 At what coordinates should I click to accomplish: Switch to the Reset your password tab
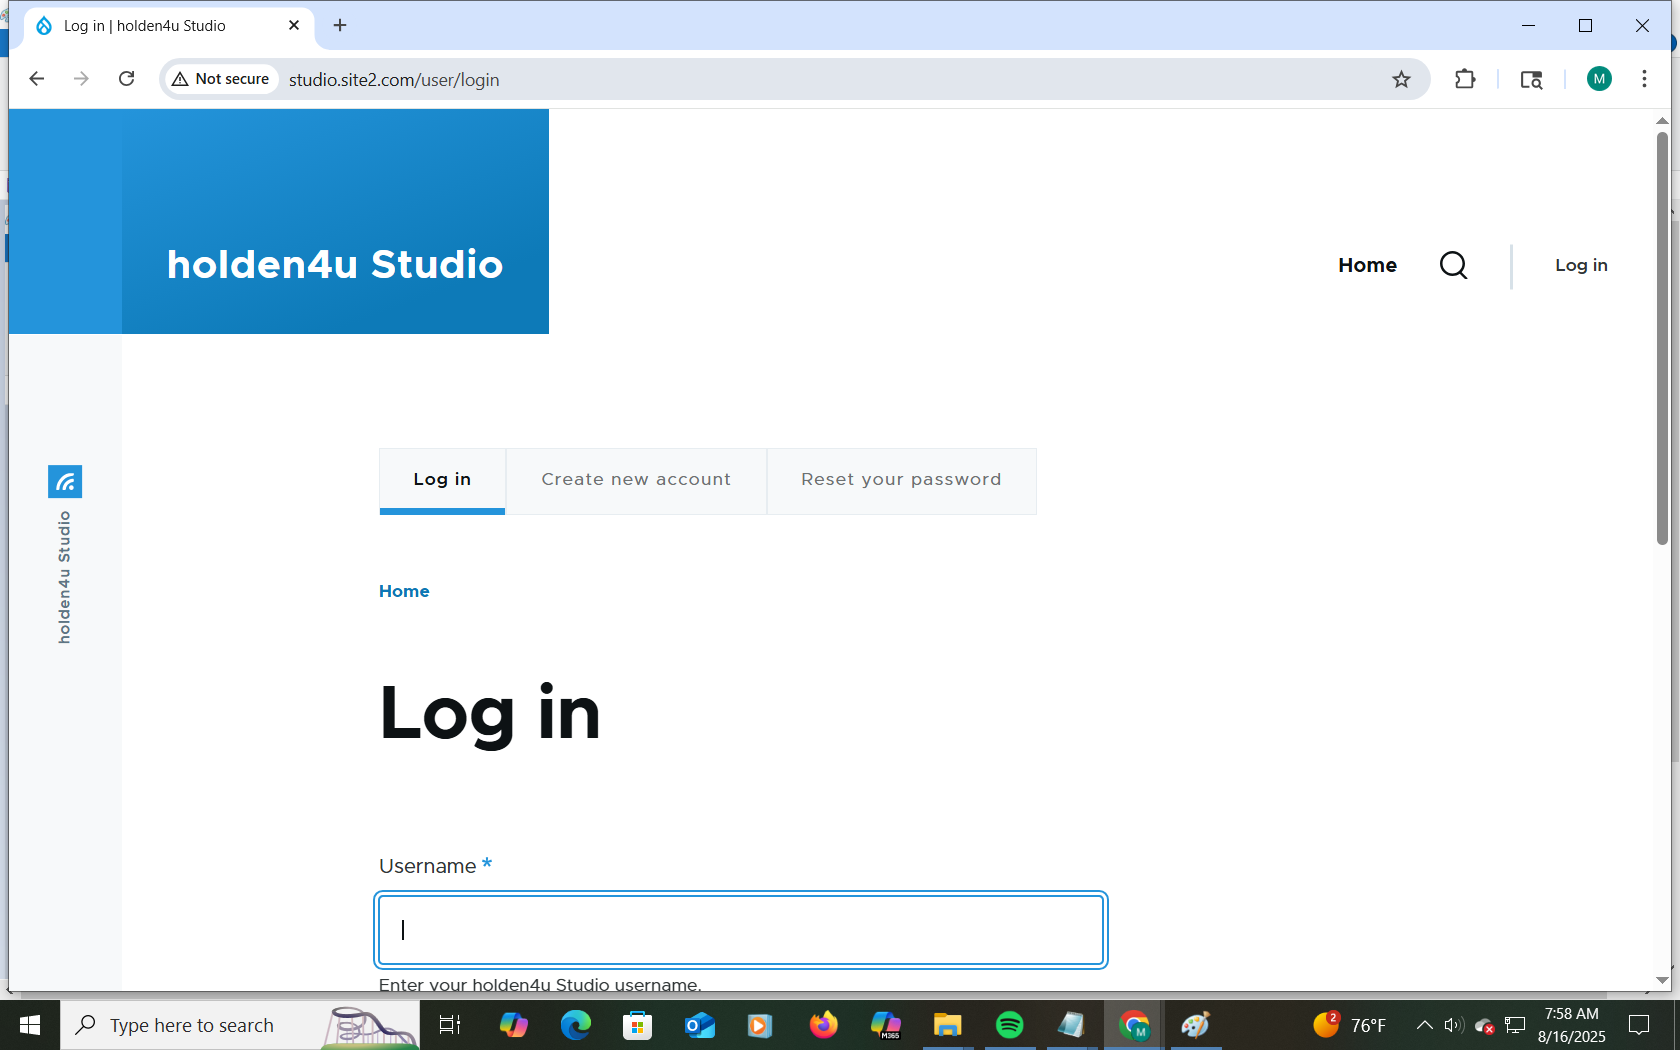point(901,480)
